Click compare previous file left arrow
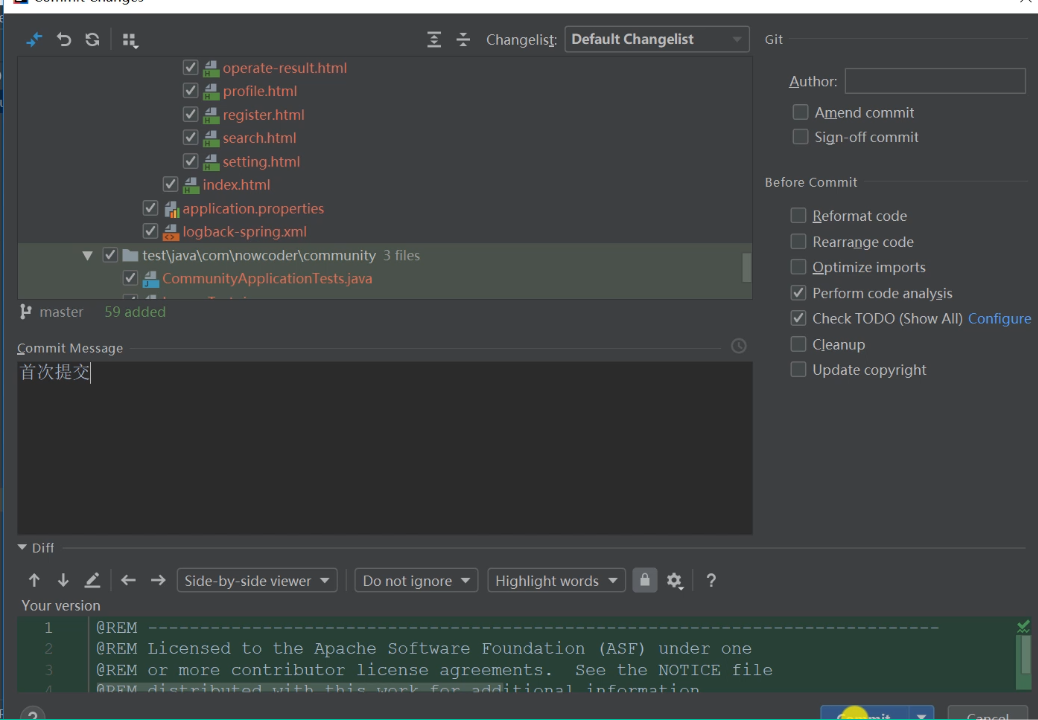Screen dimensions: 1038x720 pyautogui.click(x=128, y=580)
